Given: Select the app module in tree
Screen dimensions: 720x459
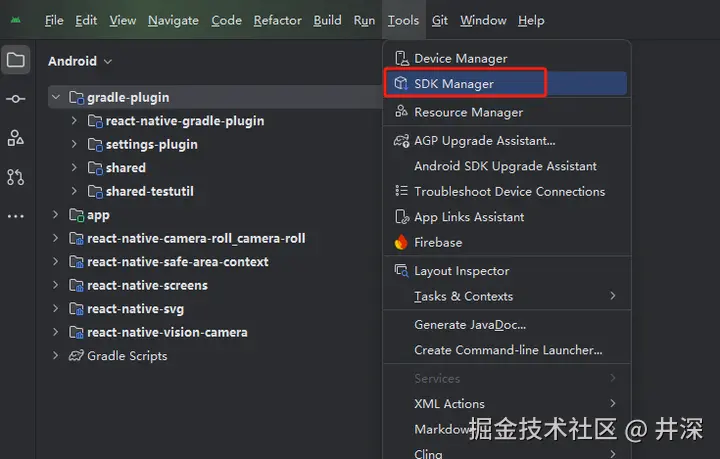Looking at the screenshot, I should 98,215.
